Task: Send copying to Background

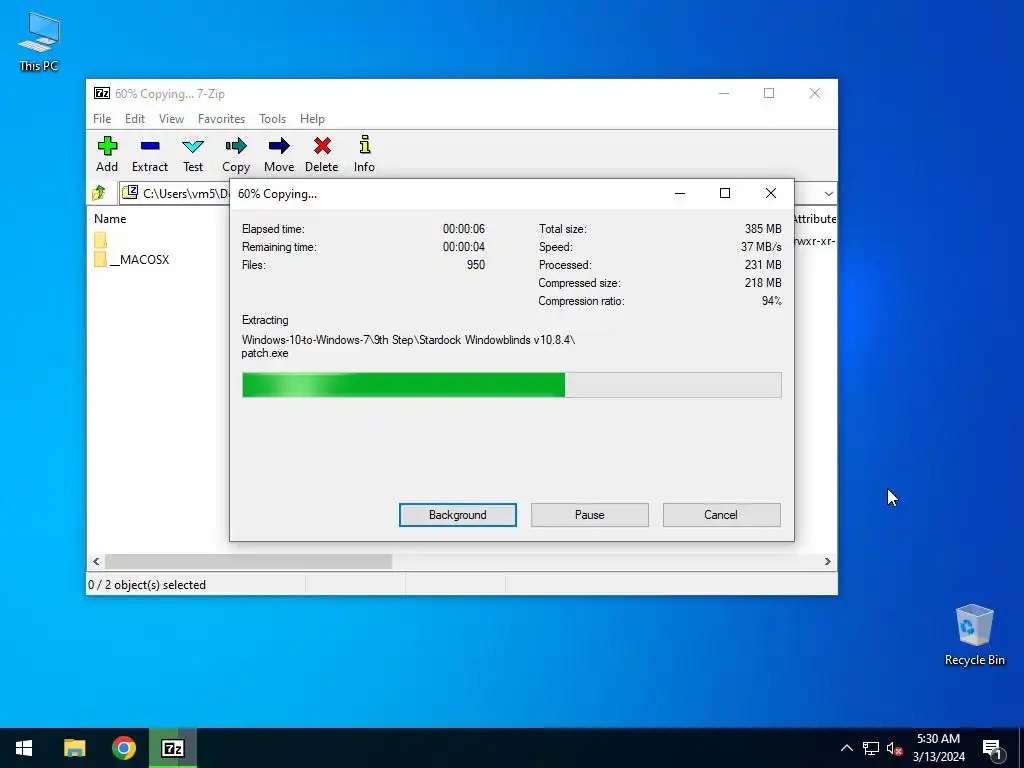Action: pos(458,515)
